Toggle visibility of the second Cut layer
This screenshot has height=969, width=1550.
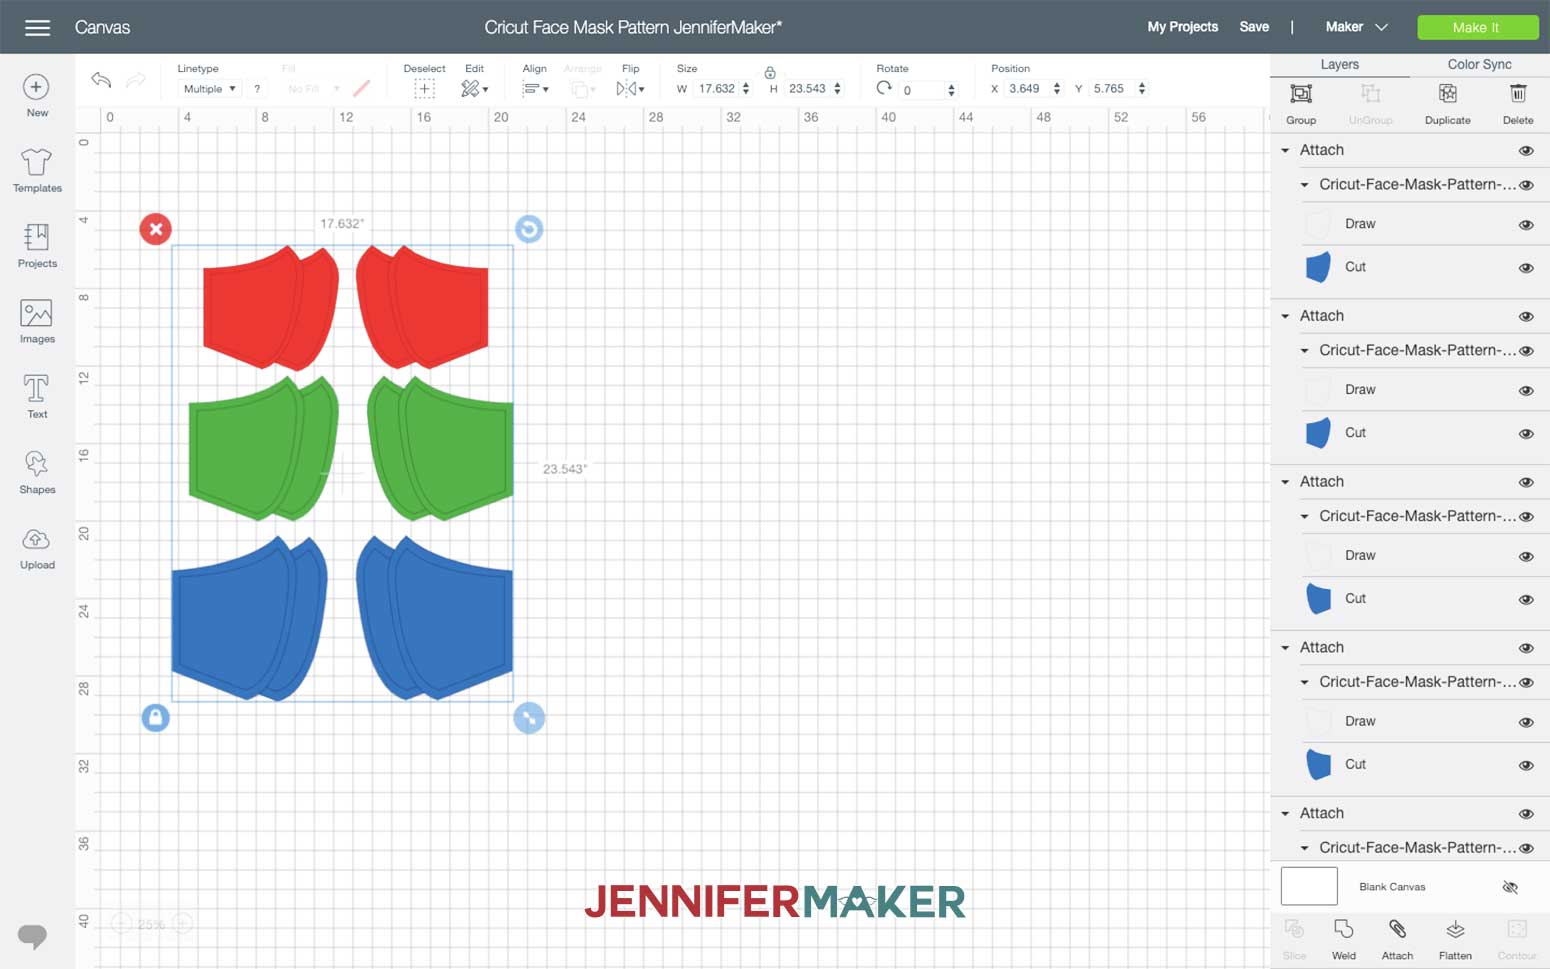coord(1527,433)
